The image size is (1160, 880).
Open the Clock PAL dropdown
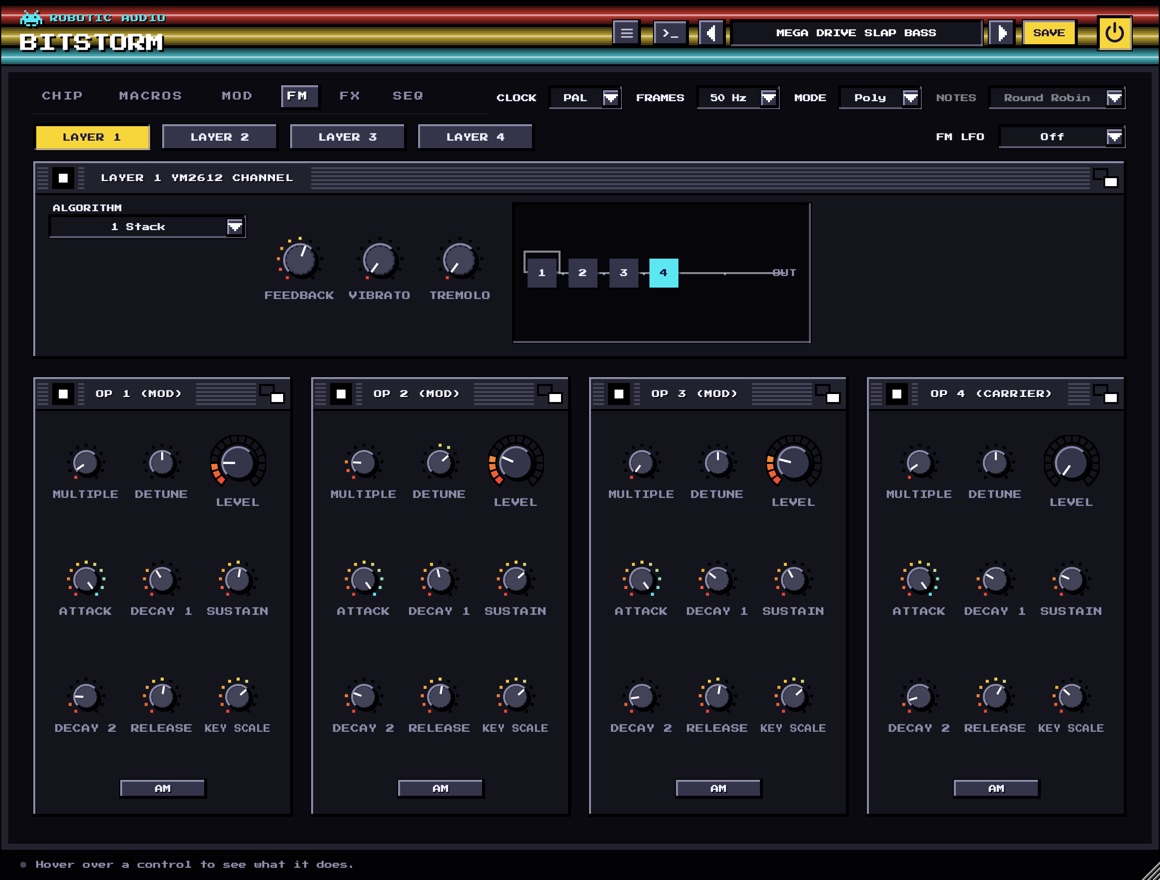pos(584,98)
